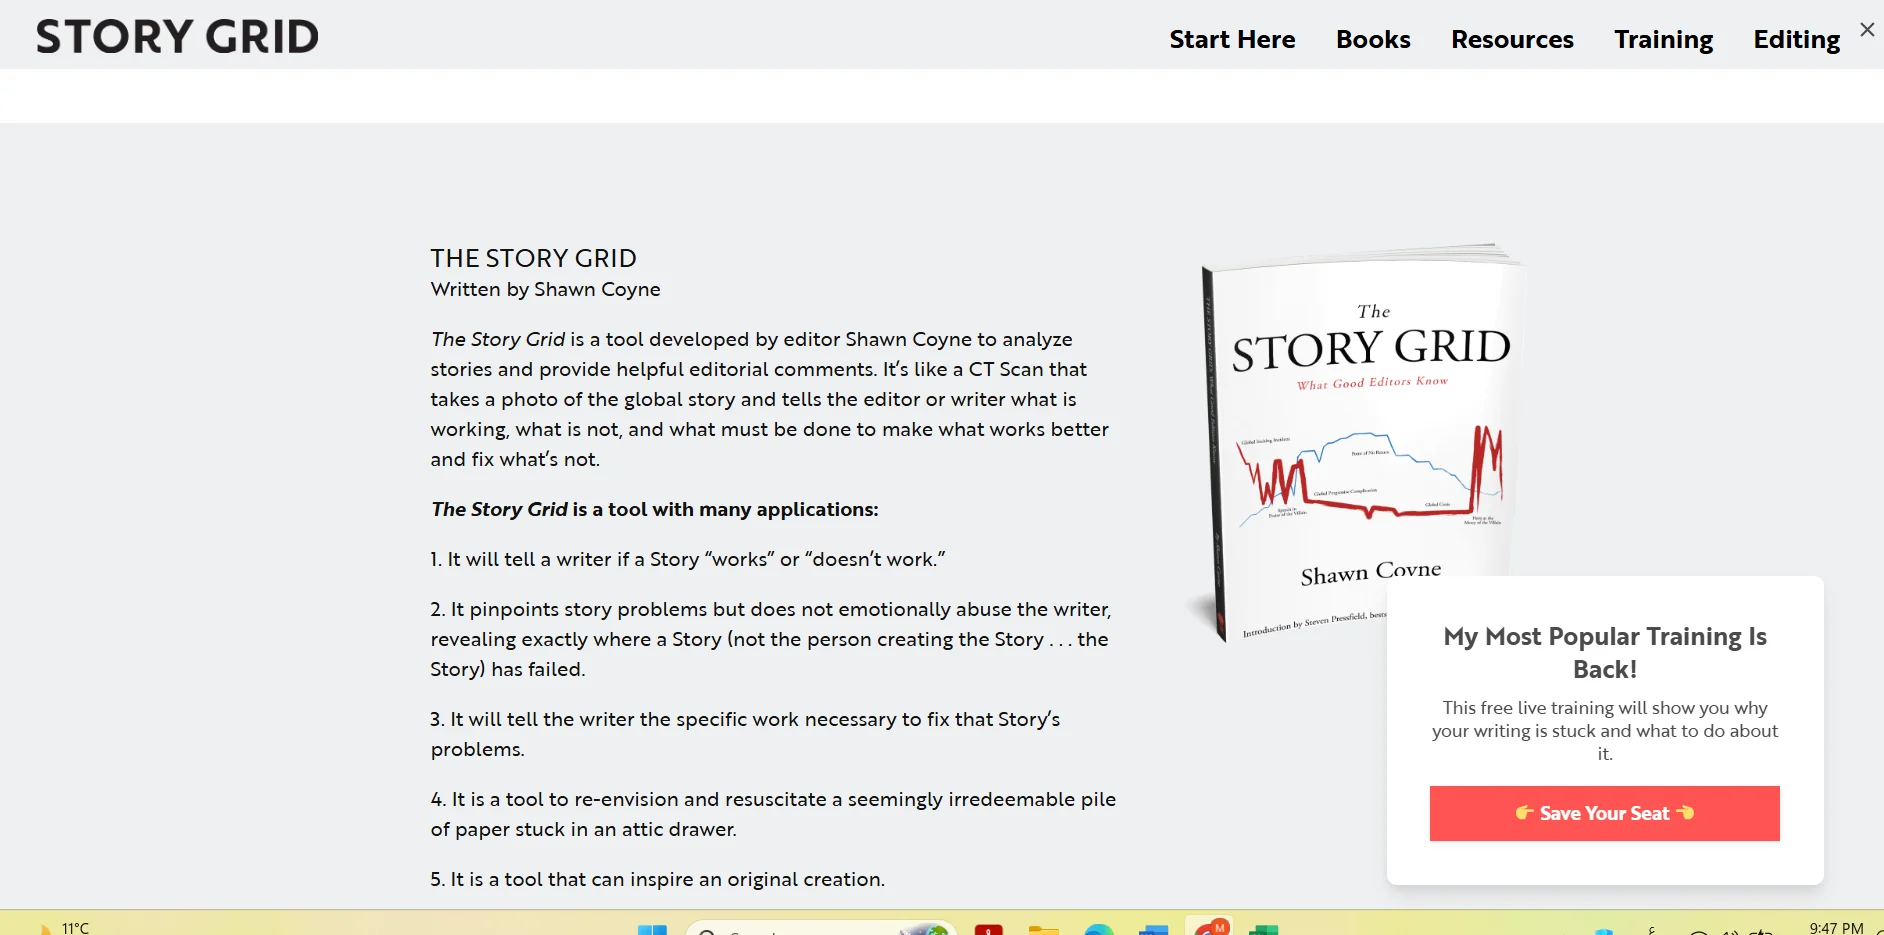
Task: Launch File Explorer from the taskbar
Action: pyautogui.click(x=1045, y=929)
